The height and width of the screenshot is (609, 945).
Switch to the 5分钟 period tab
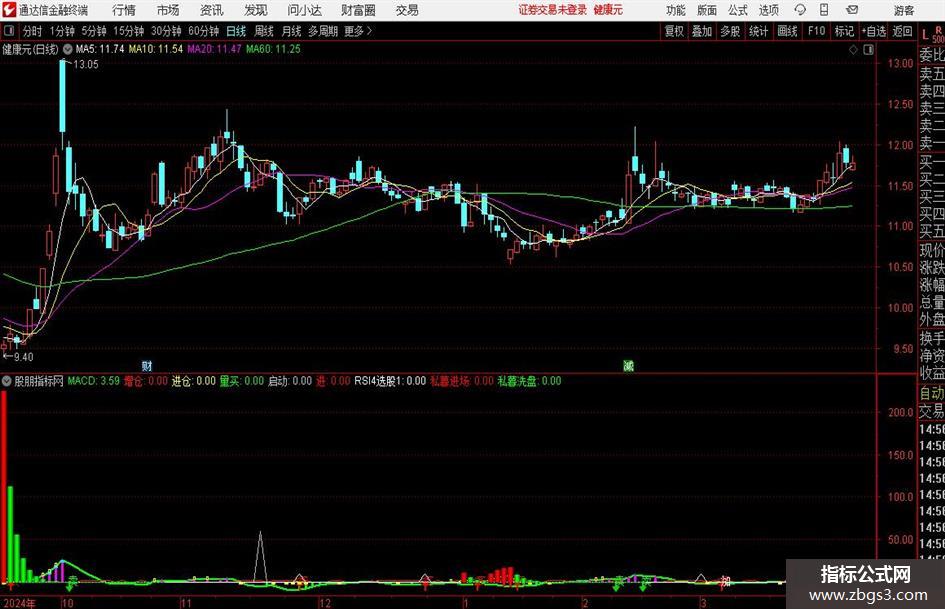tap(94, 31)
